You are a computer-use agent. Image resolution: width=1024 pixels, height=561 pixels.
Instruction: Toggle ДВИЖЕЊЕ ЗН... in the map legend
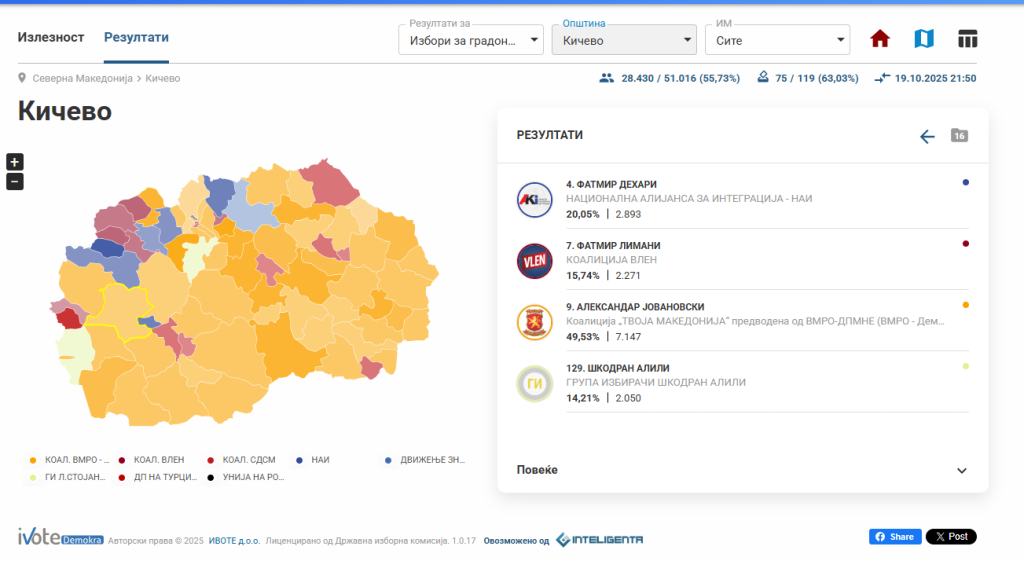425,460
